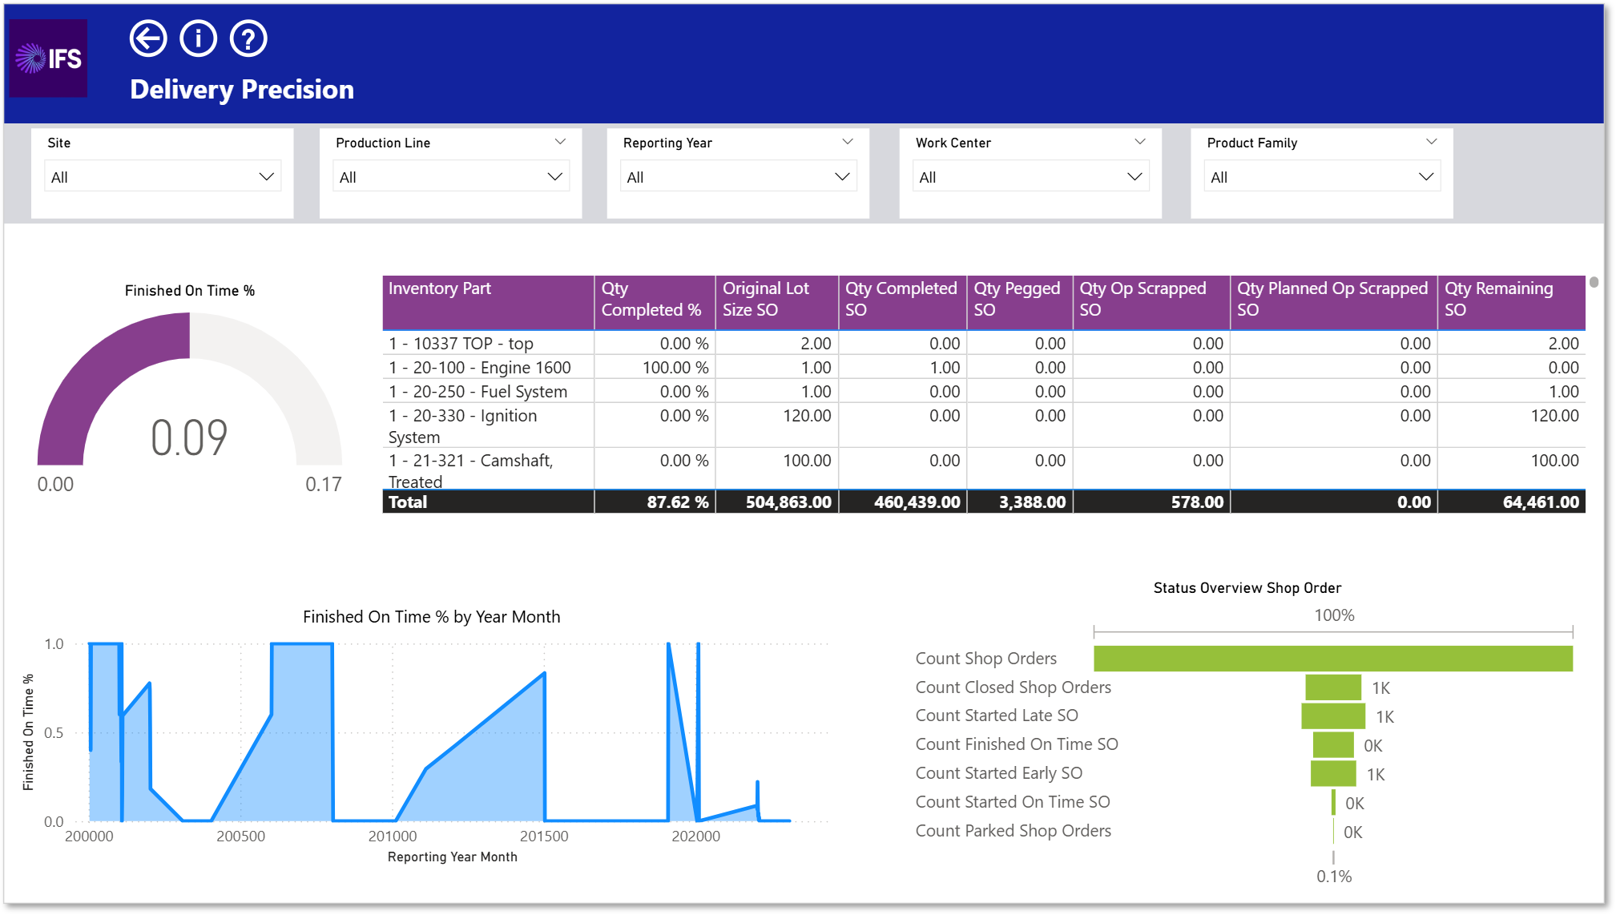Image resolution: width=1615 pixels, height=914 pixels.
Task: Collapse the Production Line slicer header chevron
Action: [x=560, y=142]
